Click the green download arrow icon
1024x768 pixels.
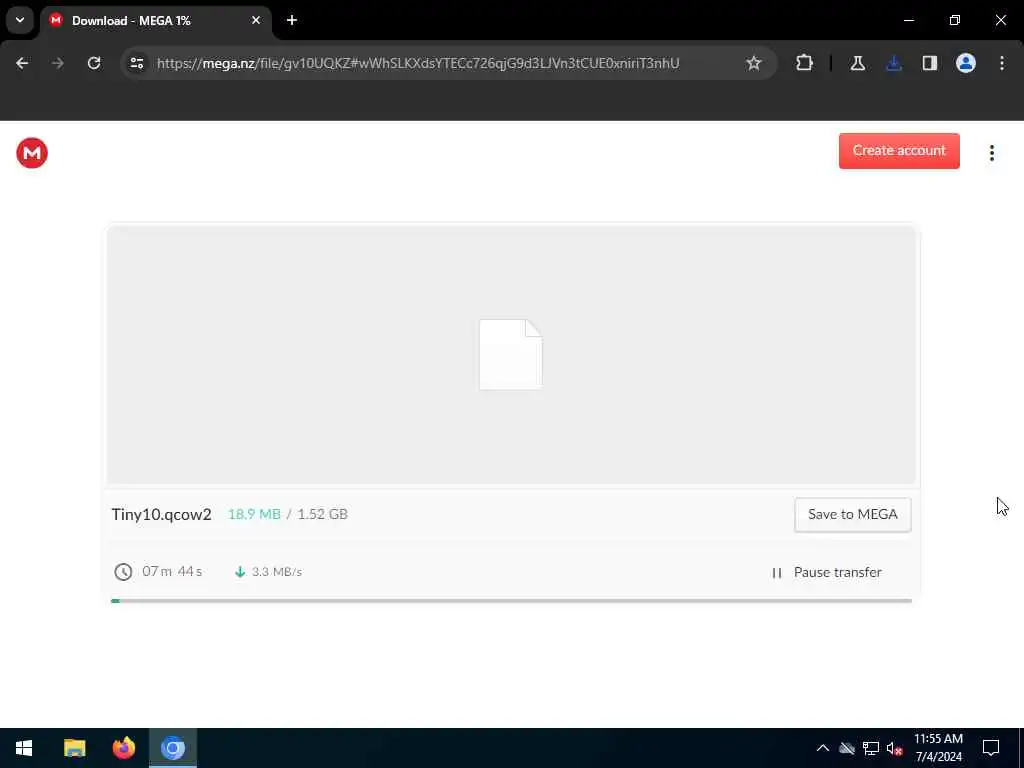(x=240, y=572)
